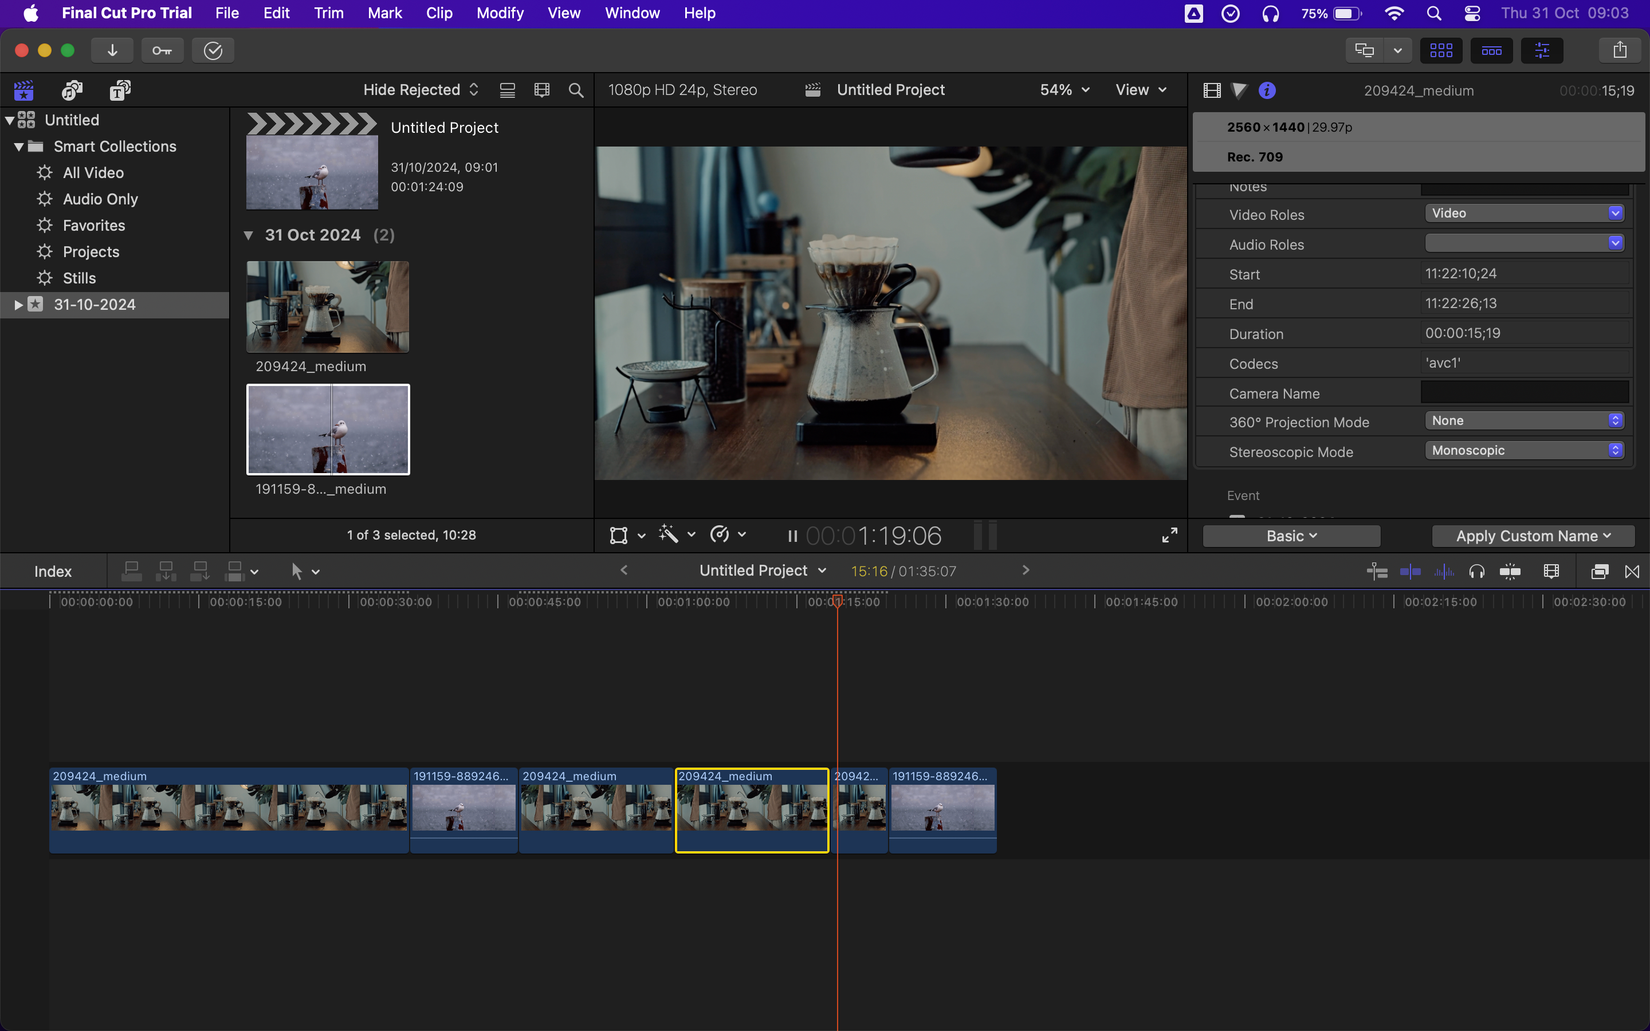1650x1031 pixels.
Task: Enter fullscreen viewer with arrows icon
Action: (1169, 536)
